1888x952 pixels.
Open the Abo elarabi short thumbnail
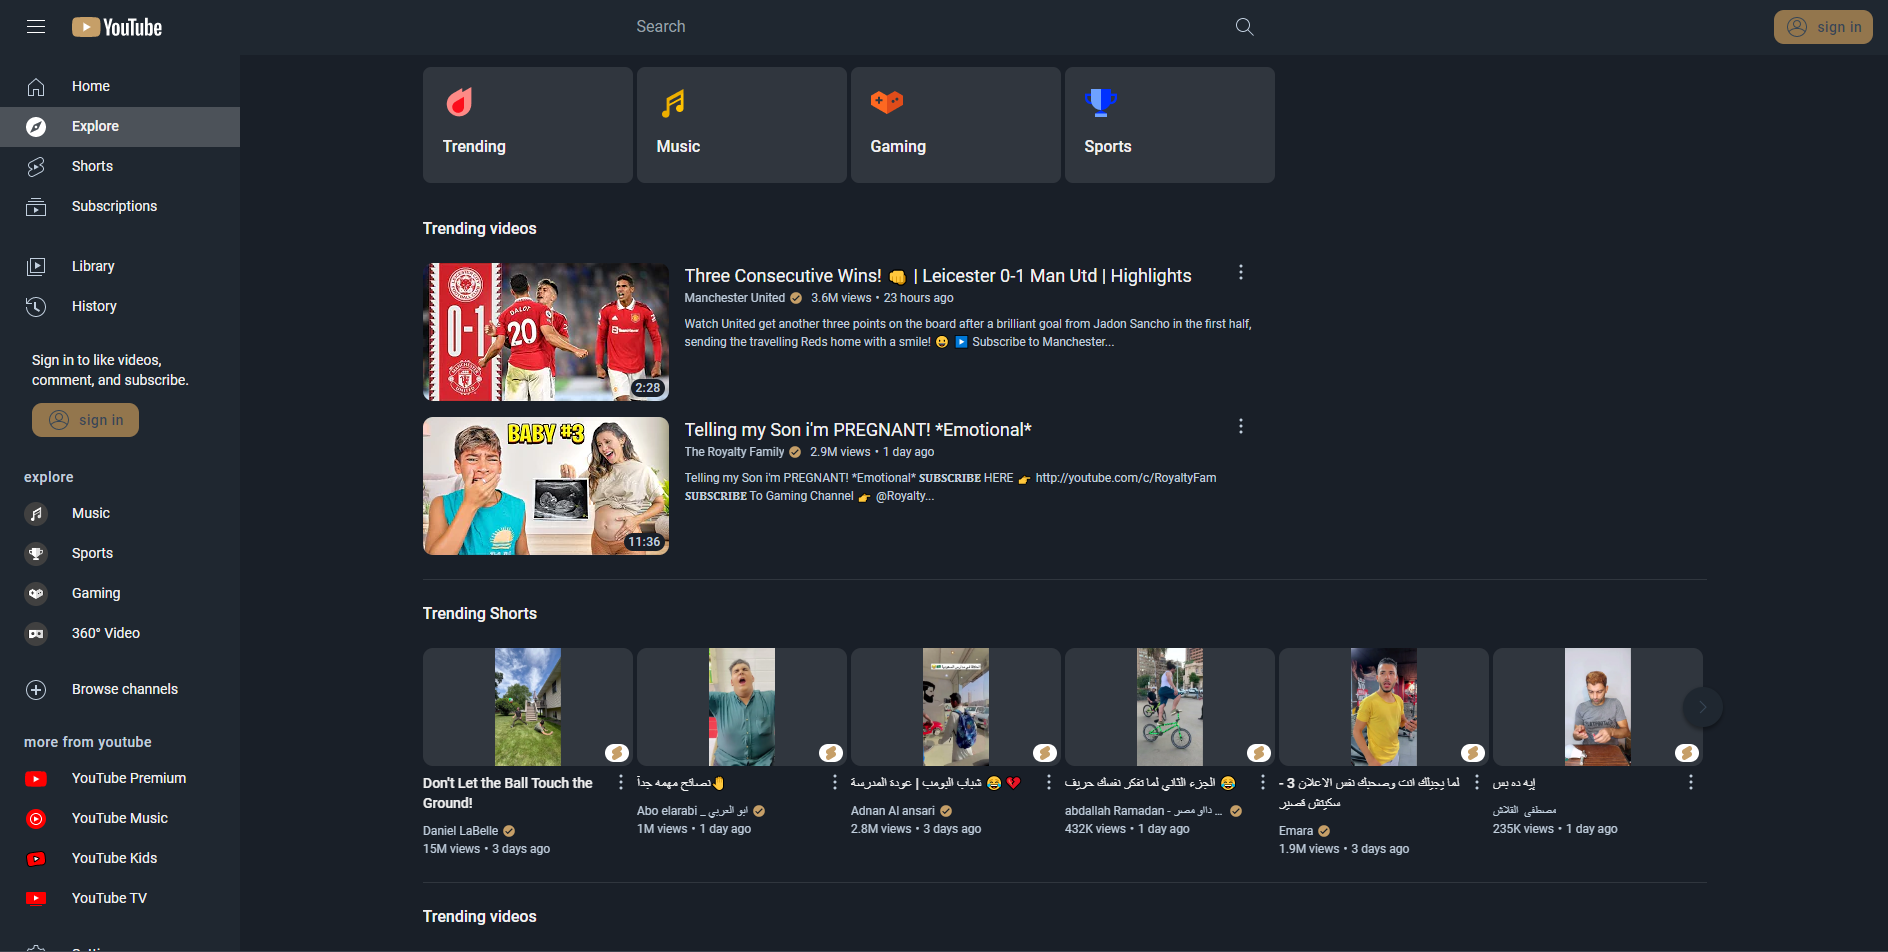[x=742, y=707]
